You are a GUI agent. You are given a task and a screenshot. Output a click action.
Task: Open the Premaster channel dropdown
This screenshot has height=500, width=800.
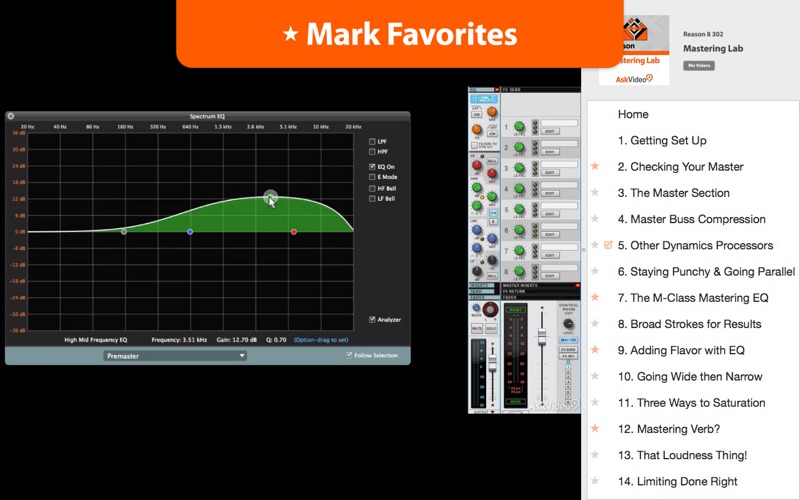click(175, 356)
